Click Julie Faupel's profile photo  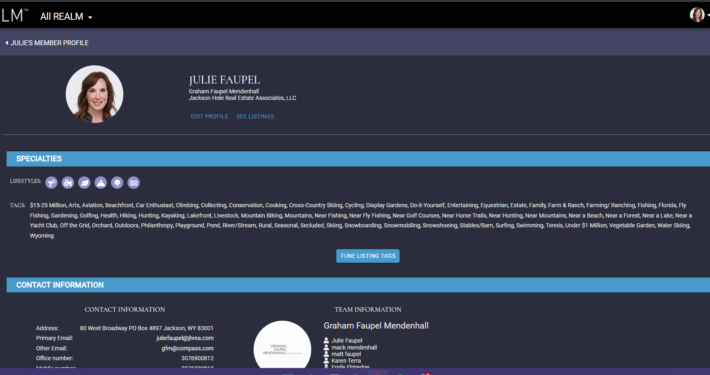(94, 94)
